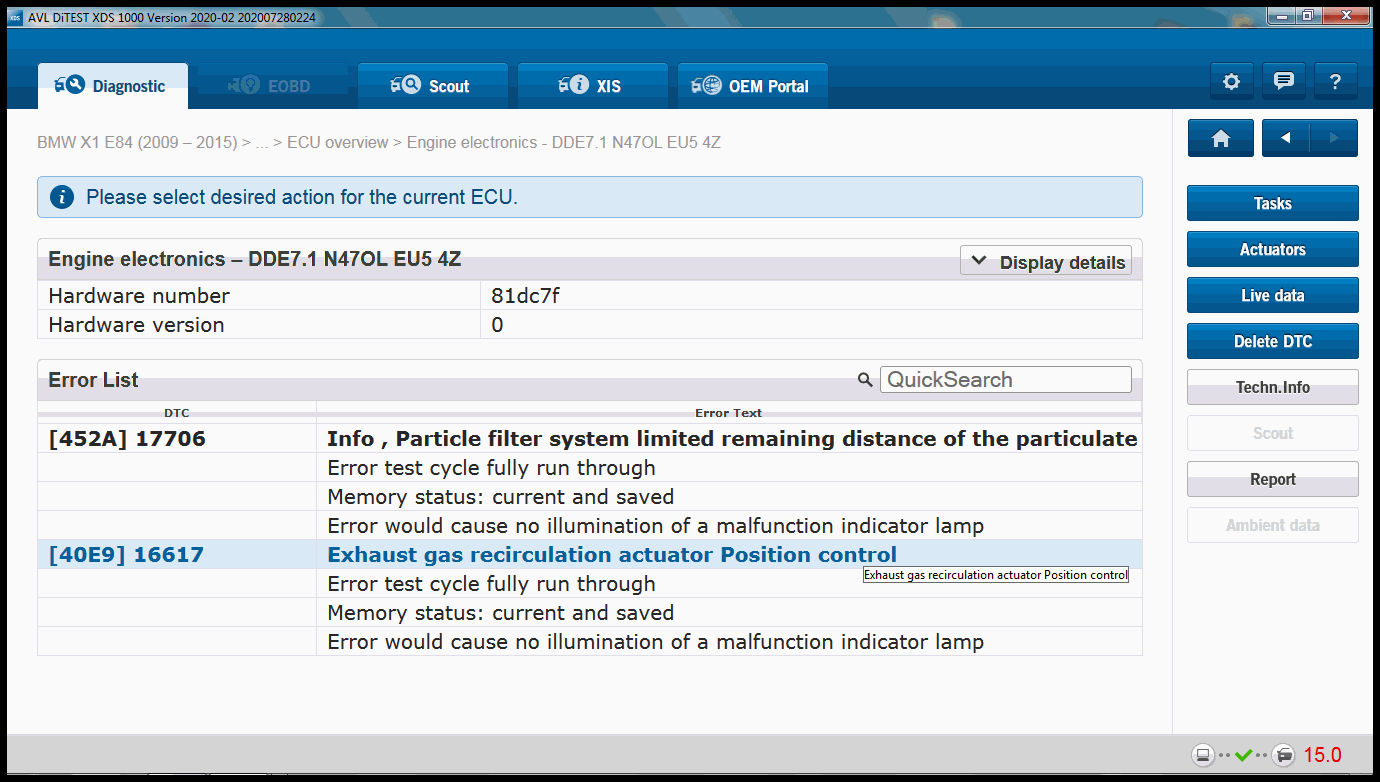Image resolution: width=1380 pixels, height=782 pixels.
Task: Open help question mark icon
Action: tap(1336, 82)
